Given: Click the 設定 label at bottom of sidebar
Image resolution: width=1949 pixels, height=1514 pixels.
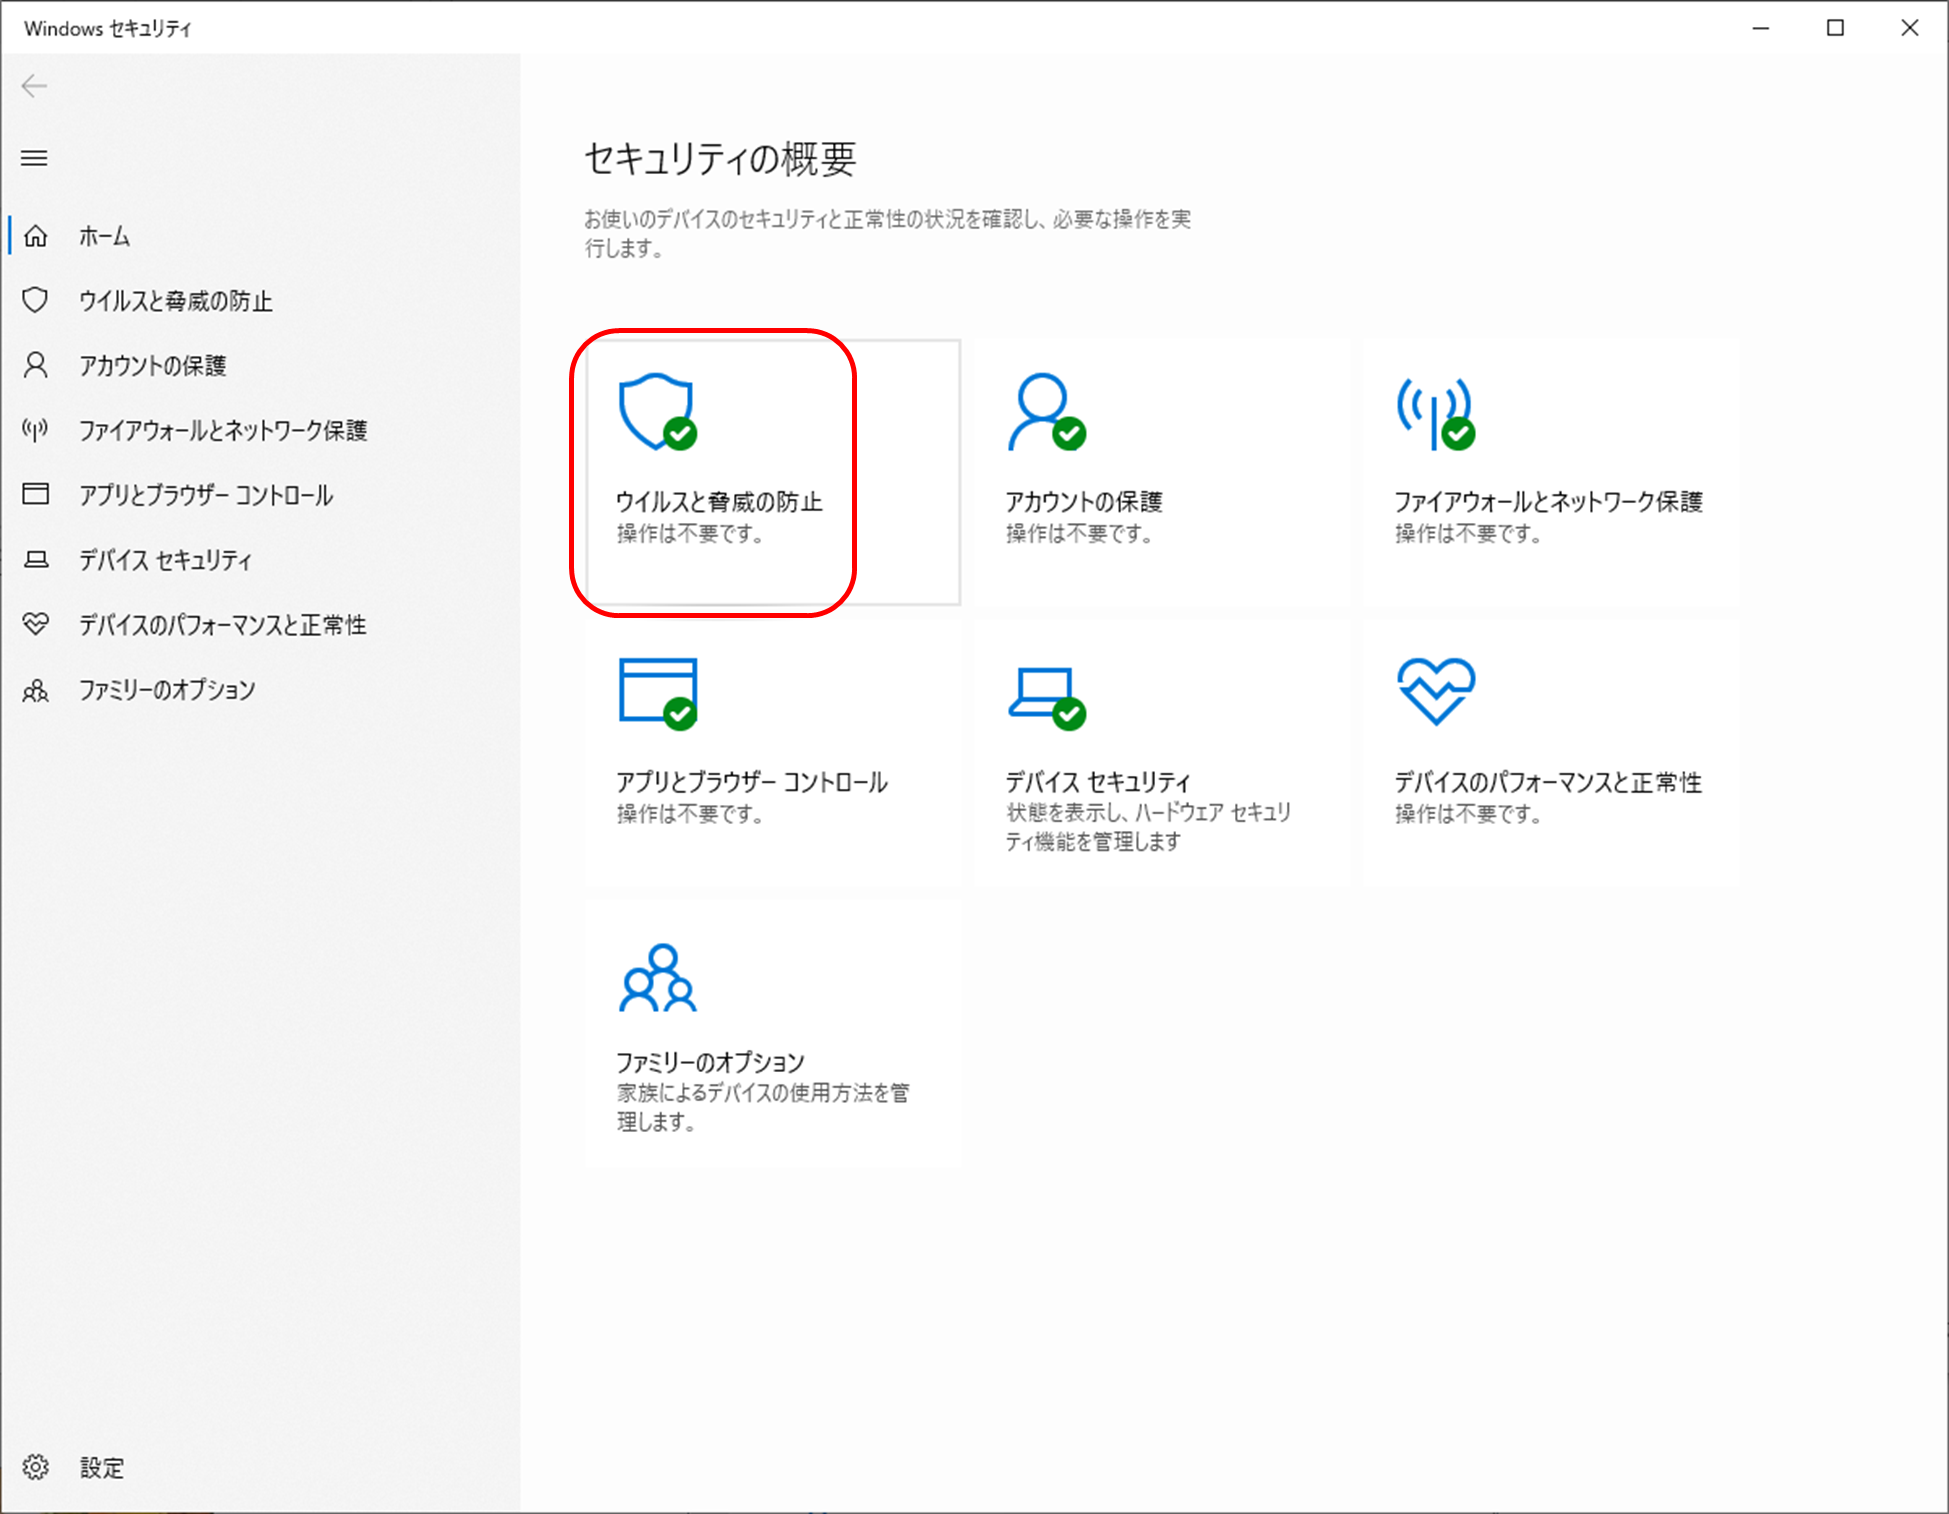Looking at the screenshot, I should 102,1467.
